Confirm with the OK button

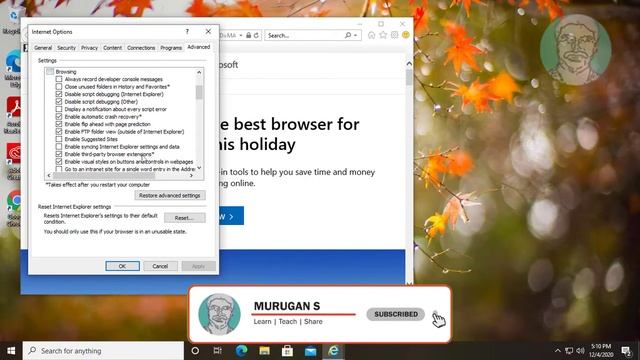122,266
